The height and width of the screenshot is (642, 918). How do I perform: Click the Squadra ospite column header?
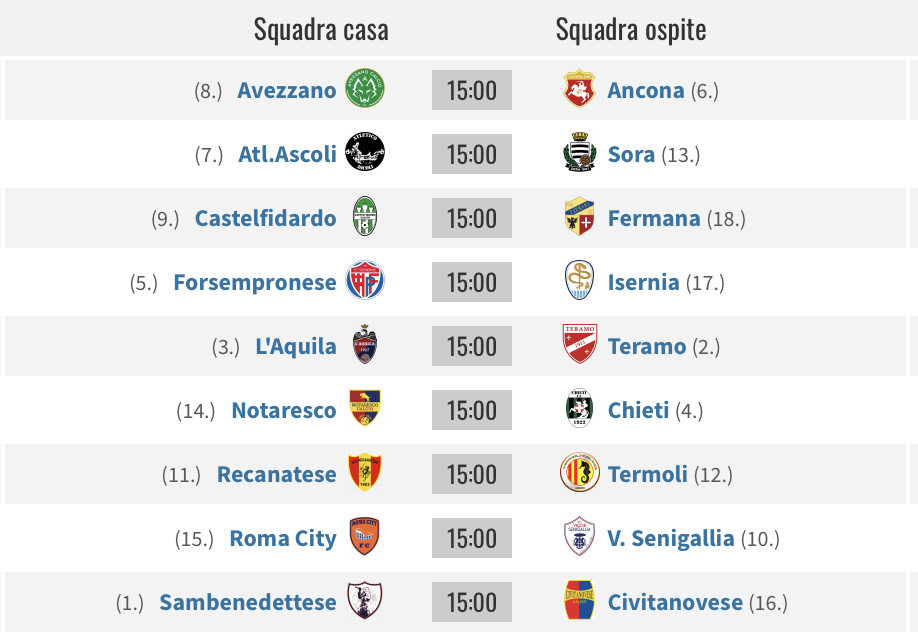[631, 29]
